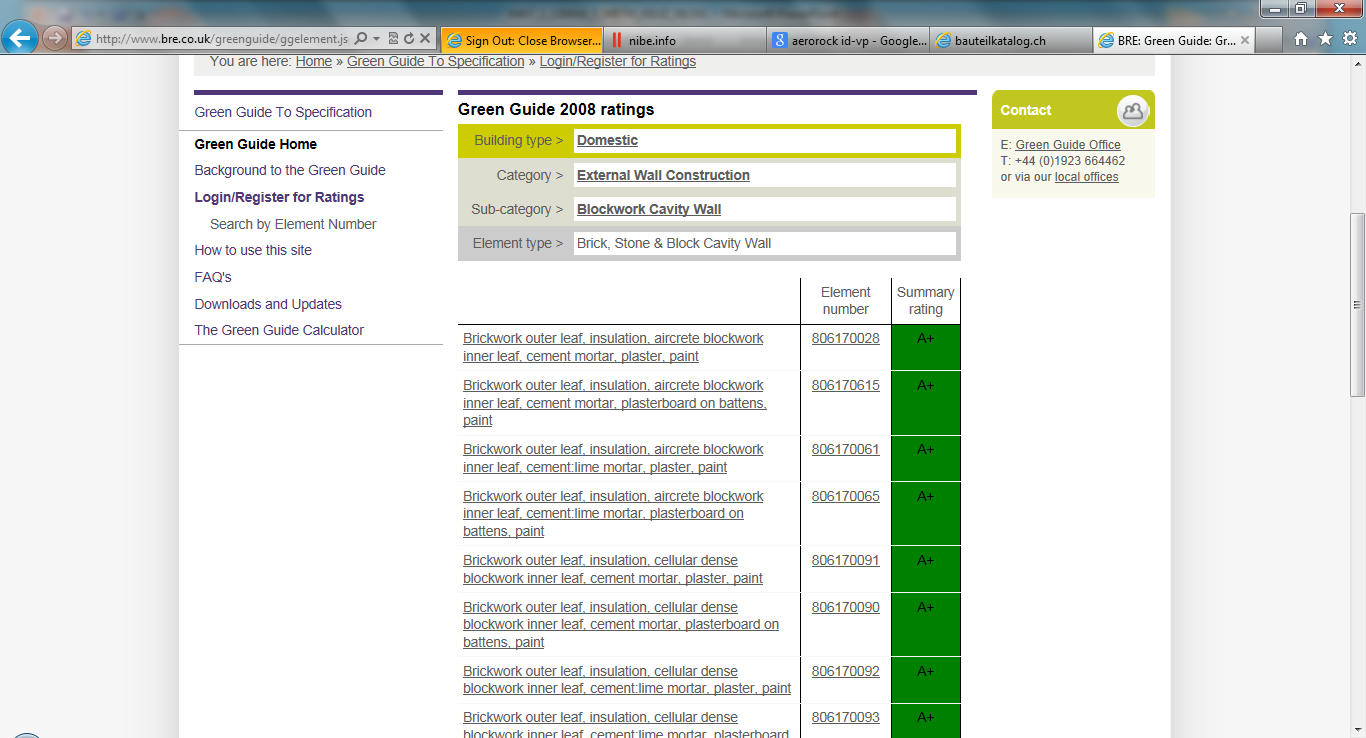Switch to the aerorock id-vp Google tab
The image size is (1366, 738).
pyautogui.click(x=848, y=40)
